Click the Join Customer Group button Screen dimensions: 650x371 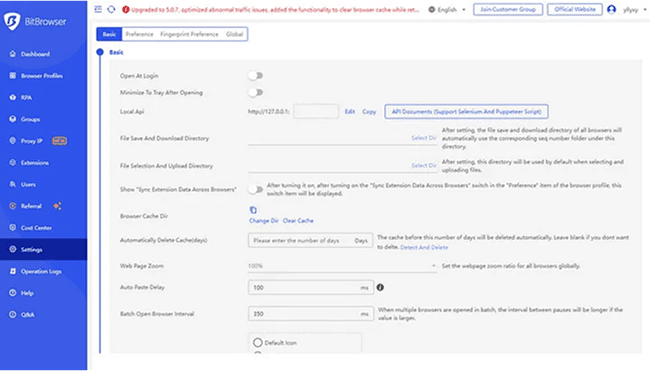pyautogui.click(x=508, y=9)
